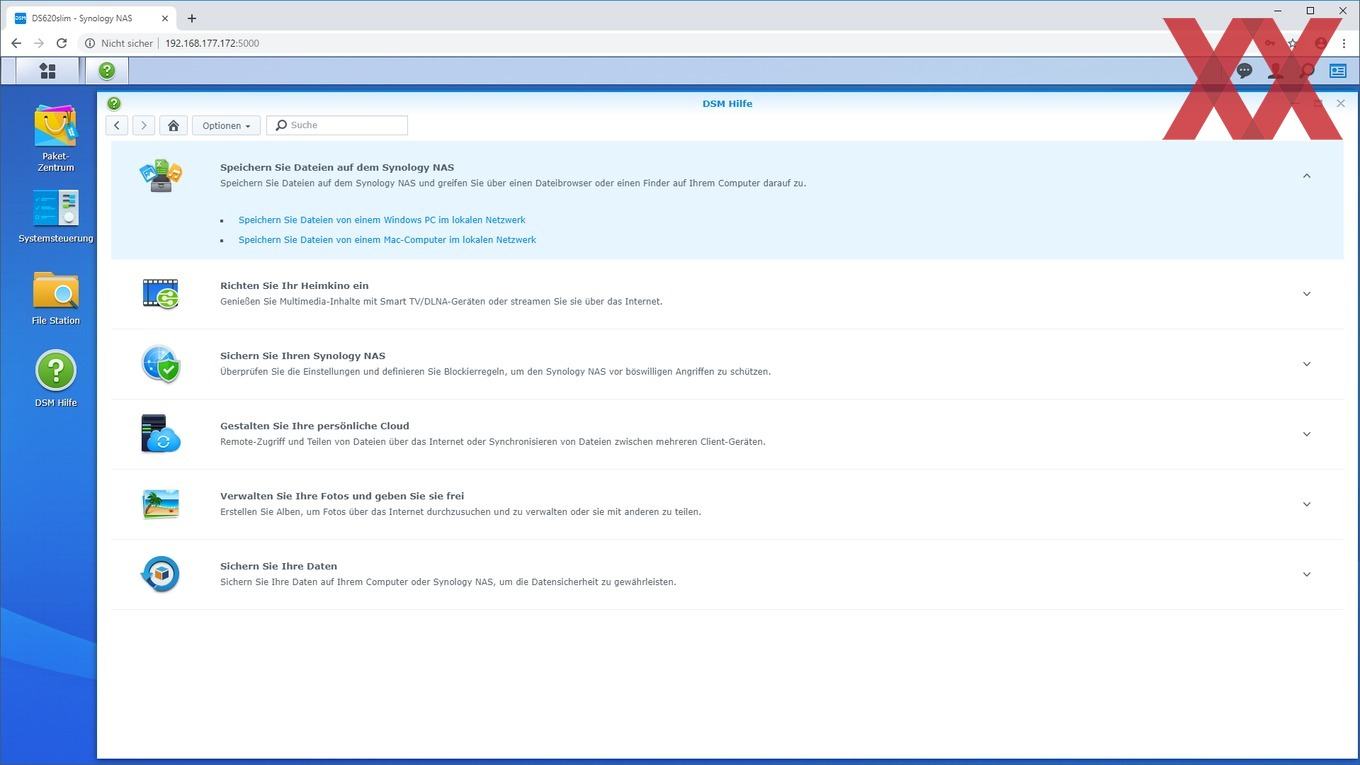This screenshot has width=1360, height=765.
Task: Open the Paket-Zentrum desktop icon
Action: coord(55,138)
